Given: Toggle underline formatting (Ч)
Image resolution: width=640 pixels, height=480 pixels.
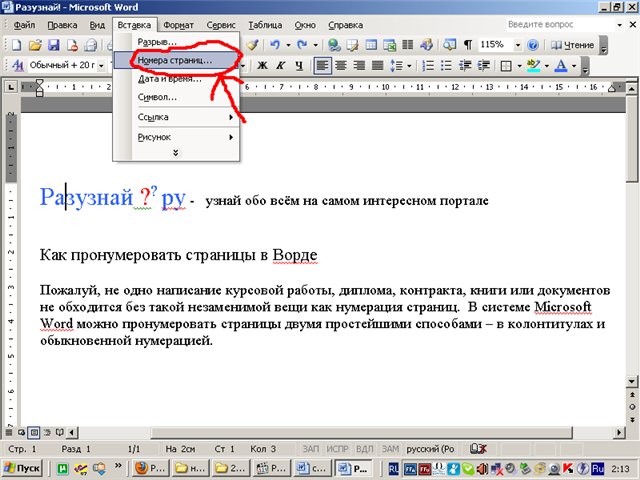Looking at the screenshot, I should (299, 65).
